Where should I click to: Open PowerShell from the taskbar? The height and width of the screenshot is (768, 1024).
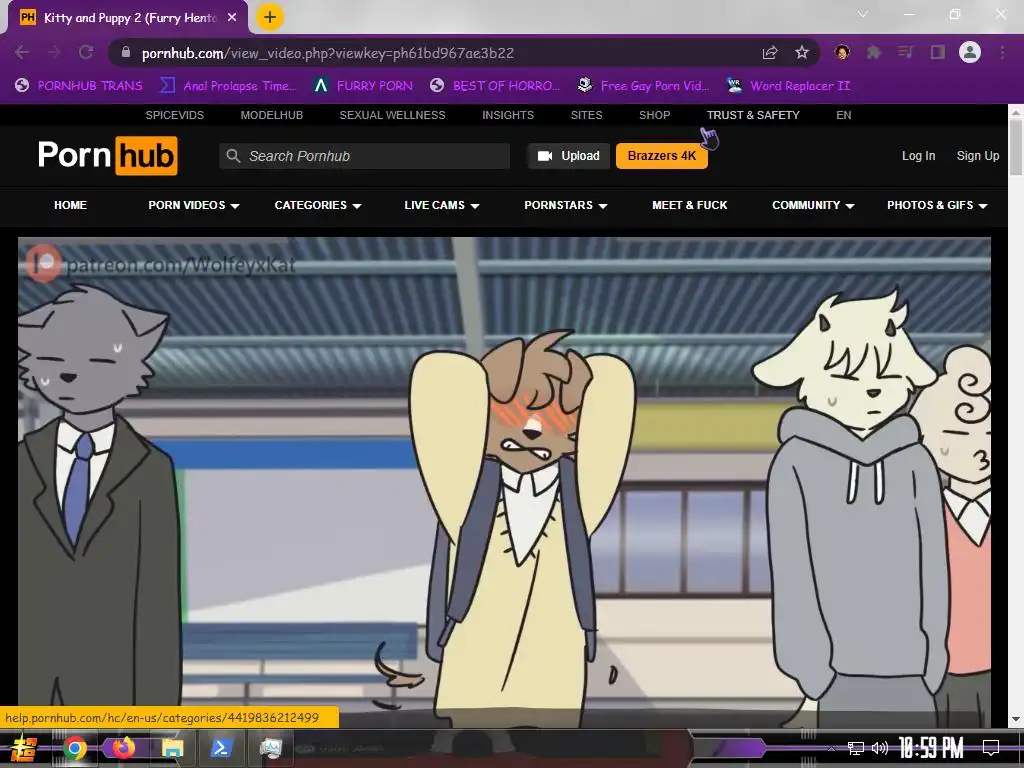coord(220,748)
